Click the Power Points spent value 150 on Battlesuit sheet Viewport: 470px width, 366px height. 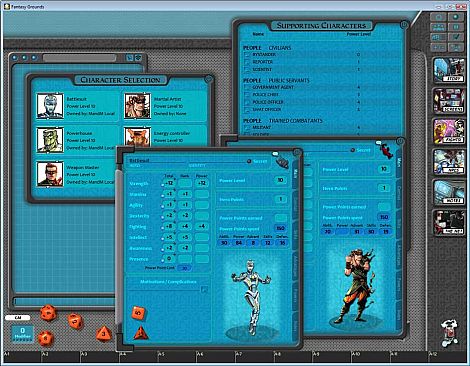pos(280,228)
